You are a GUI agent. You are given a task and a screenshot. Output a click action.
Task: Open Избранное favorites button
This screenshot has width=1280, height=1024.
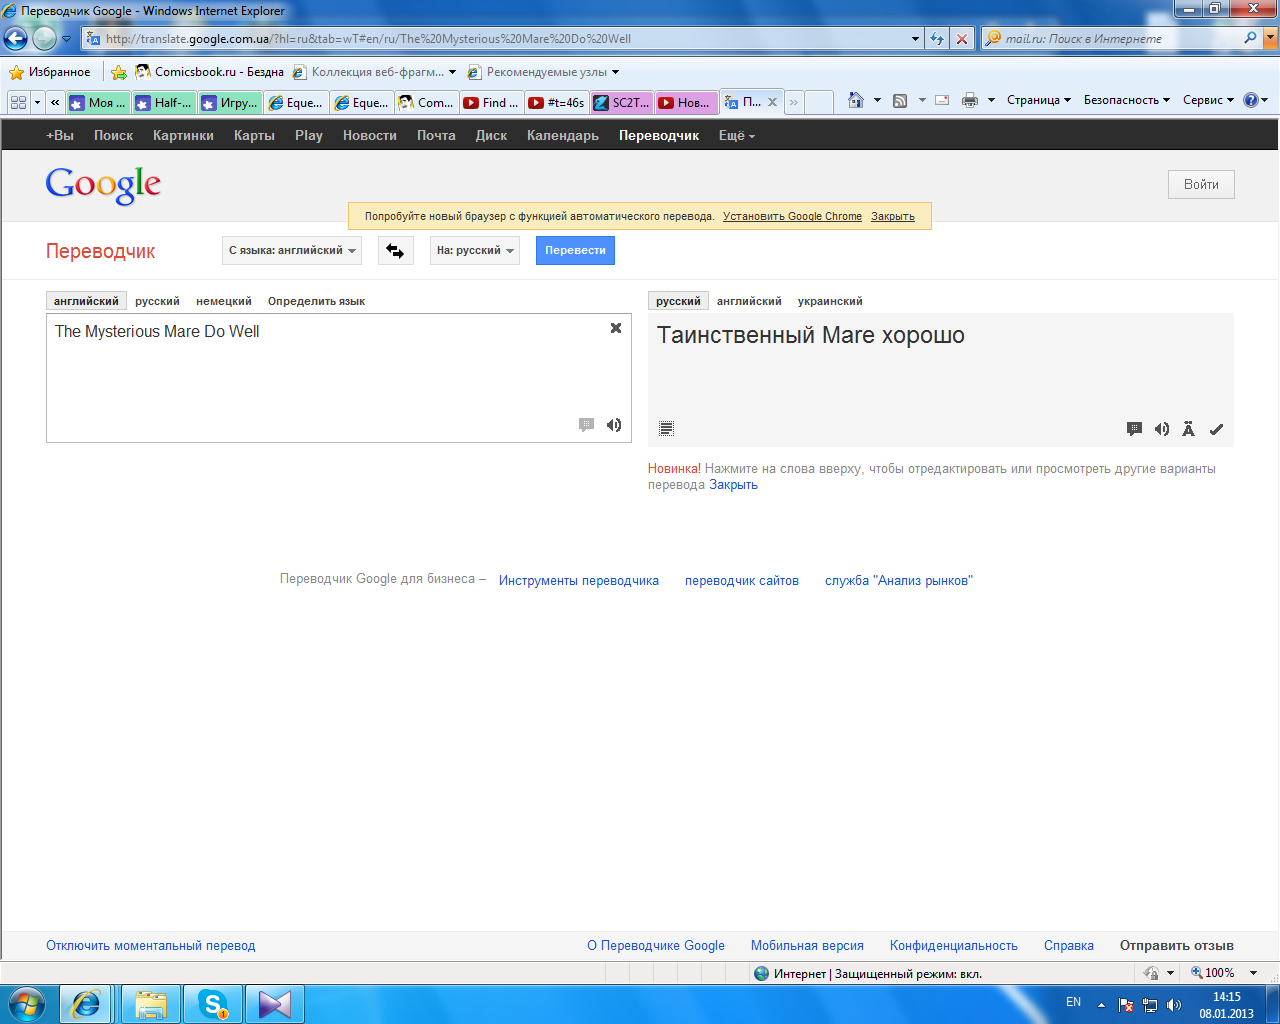[x=50, y=72]
